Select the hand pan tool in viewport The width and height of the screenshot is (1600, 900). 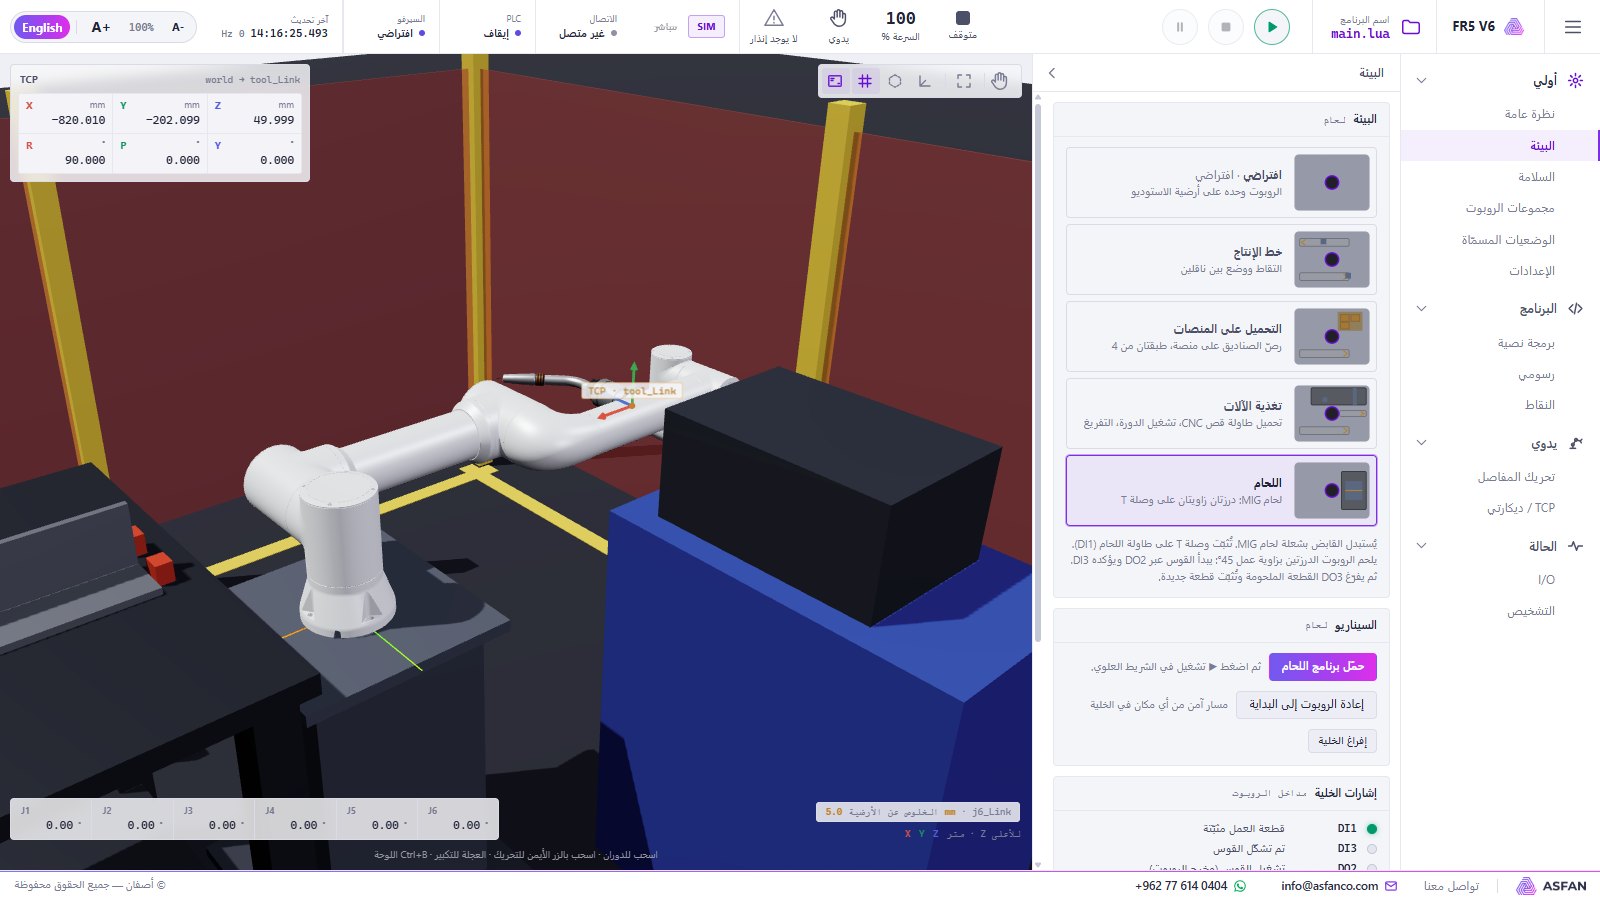[x=999, y=81]
